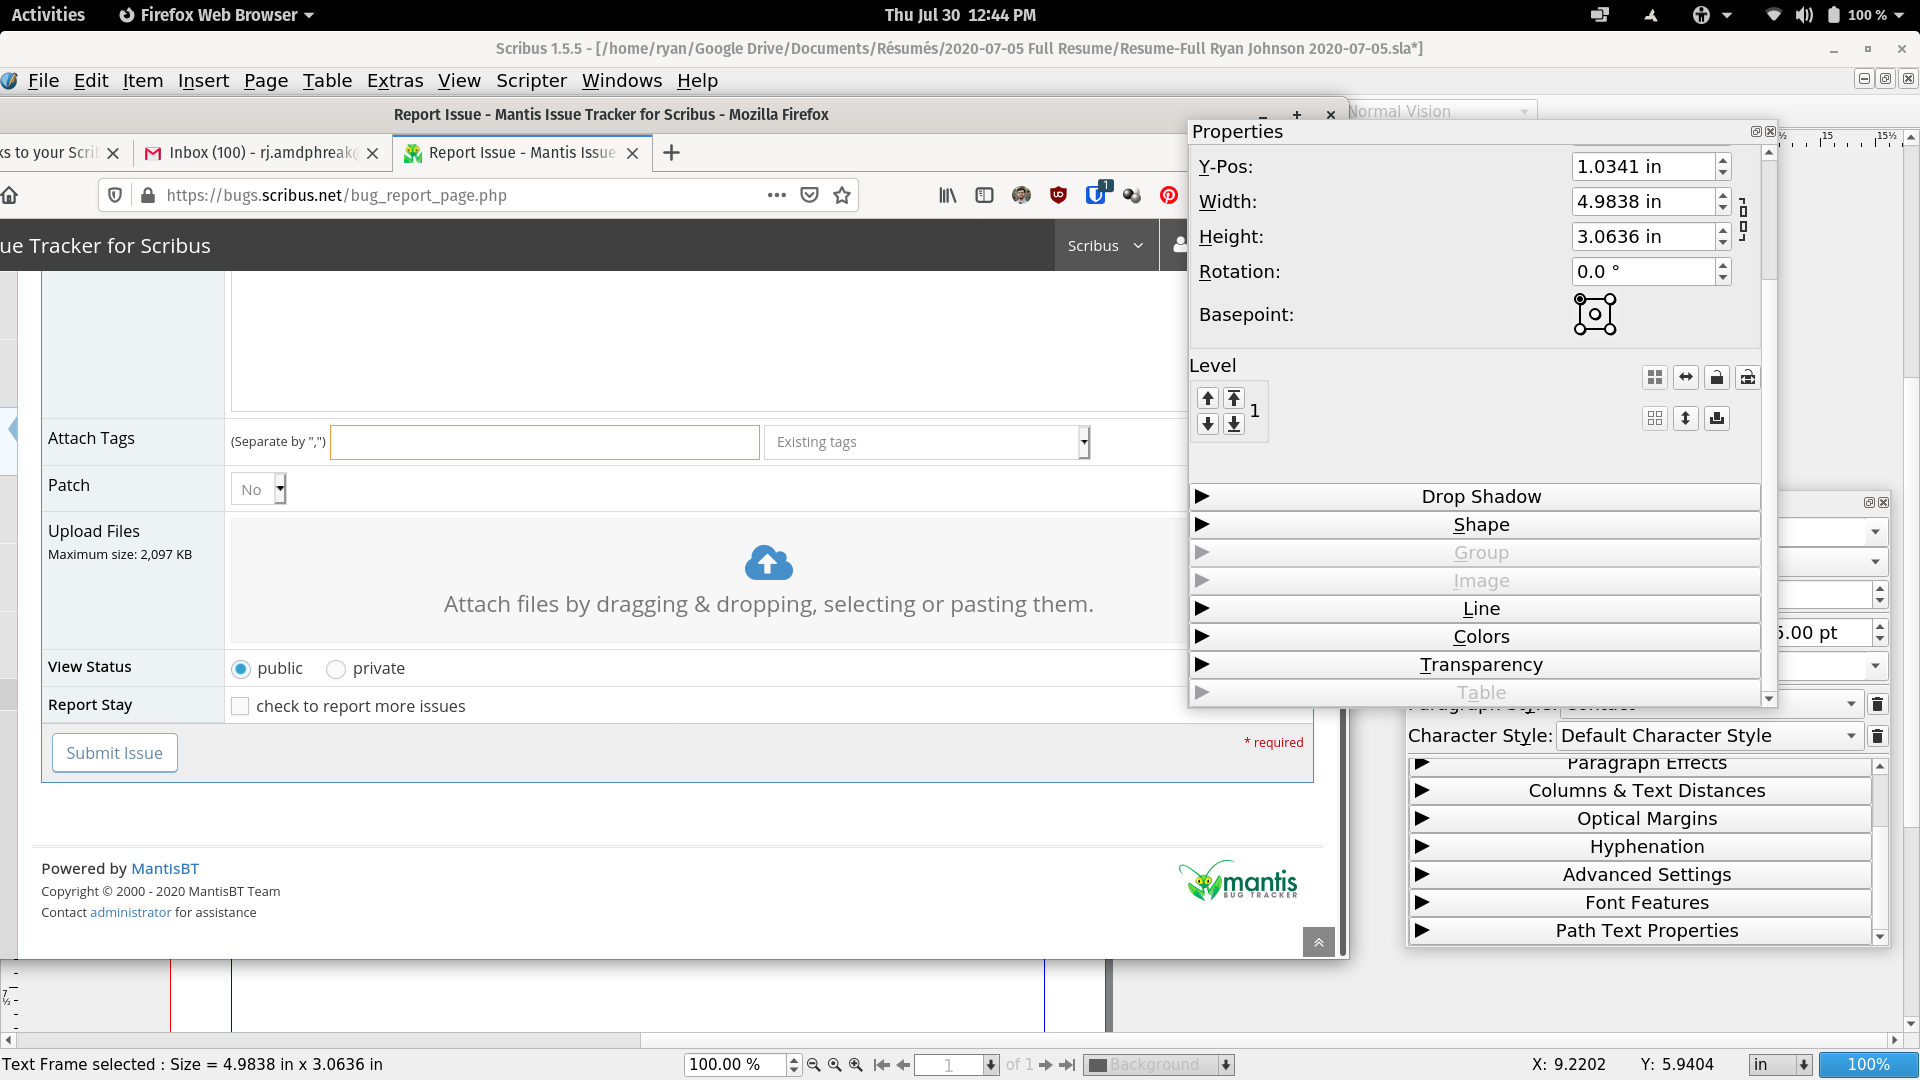
Task: Click the Attach Tags input field
Action: pyautogui.click(x=545, y=442)
